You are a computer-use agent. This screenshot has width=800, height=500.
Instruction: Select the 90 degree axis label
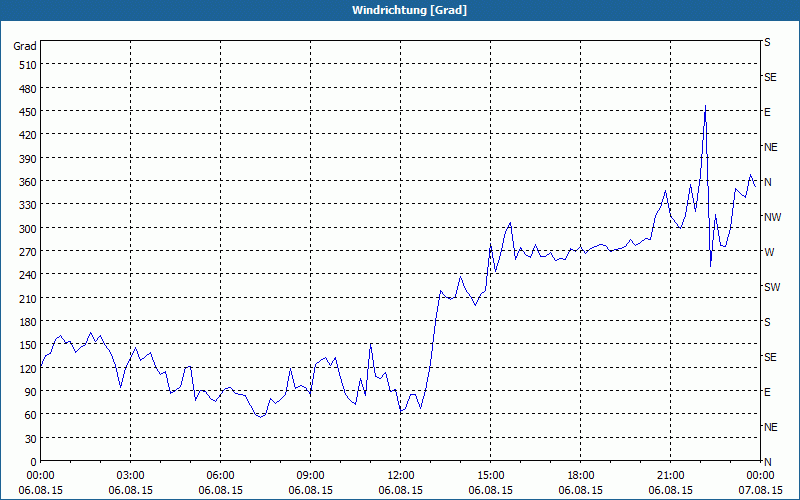(27, 392)
